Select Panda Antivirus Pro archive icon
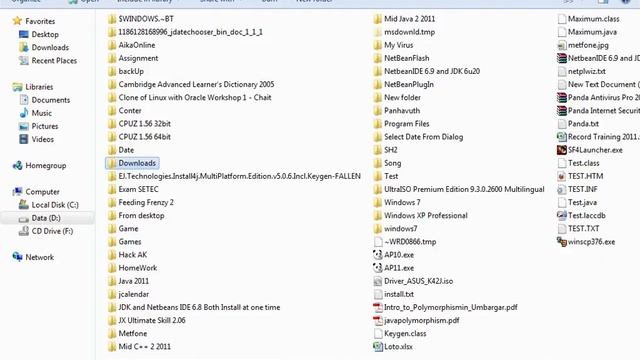The image size is (640, 360). pos(562,97)
